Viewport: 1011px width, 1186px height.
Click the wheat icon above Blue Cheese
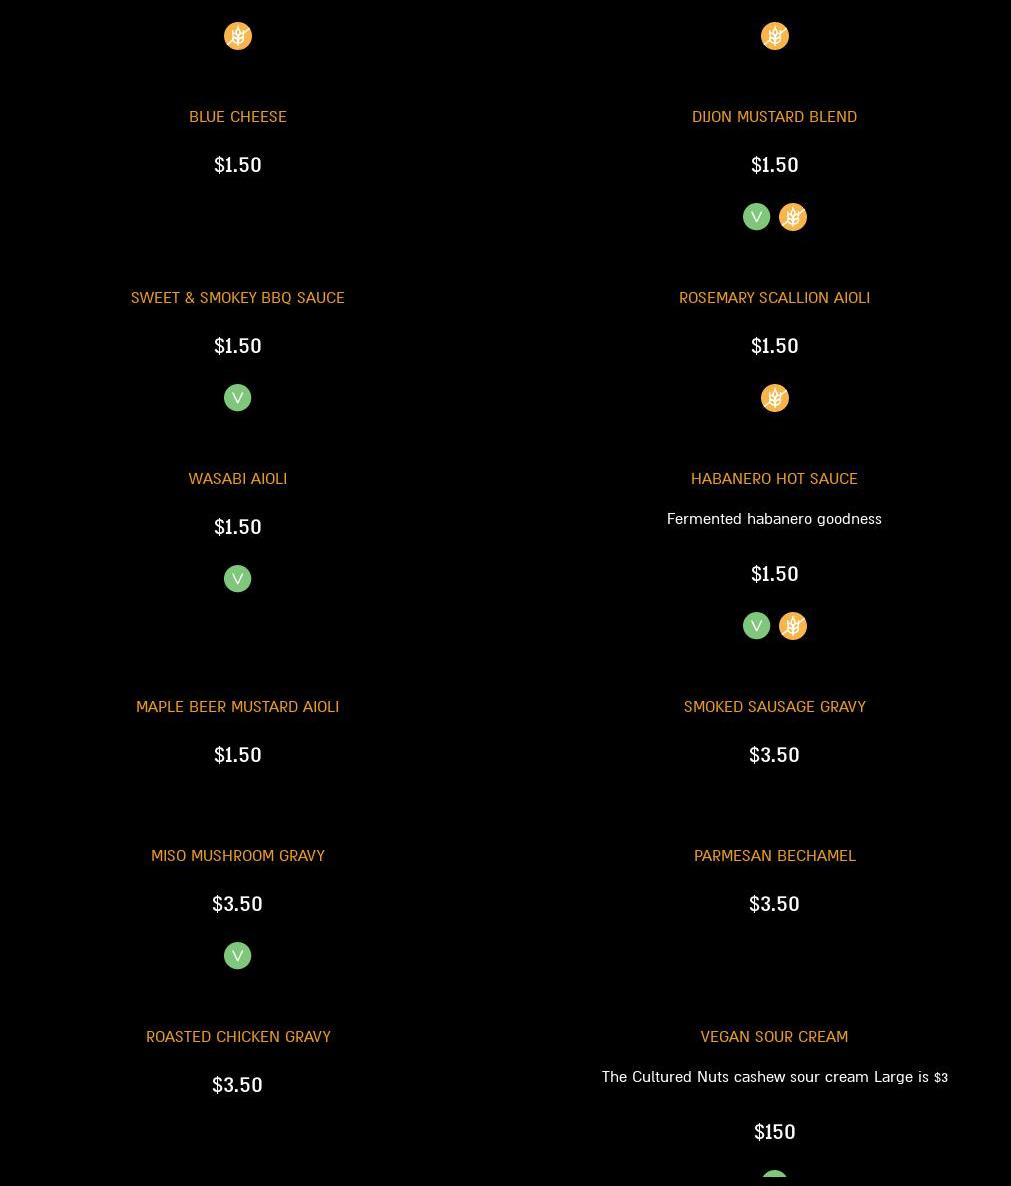click(x=238, y=36)
